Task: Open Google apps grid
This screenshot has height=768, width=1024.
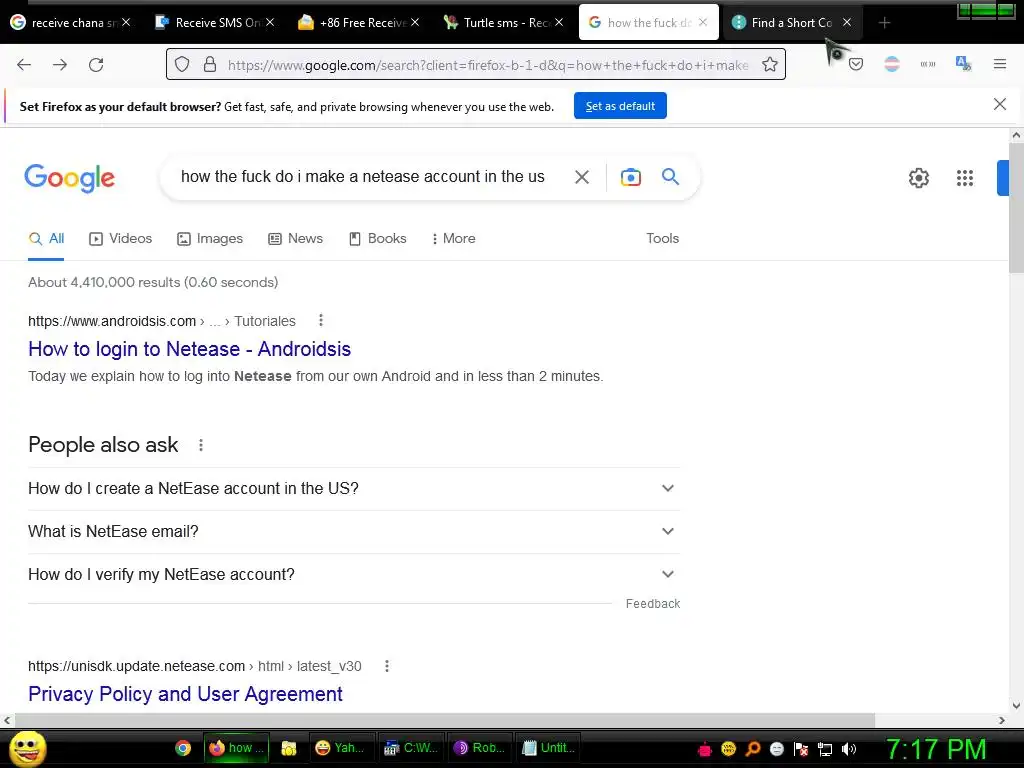Action: 965,178
